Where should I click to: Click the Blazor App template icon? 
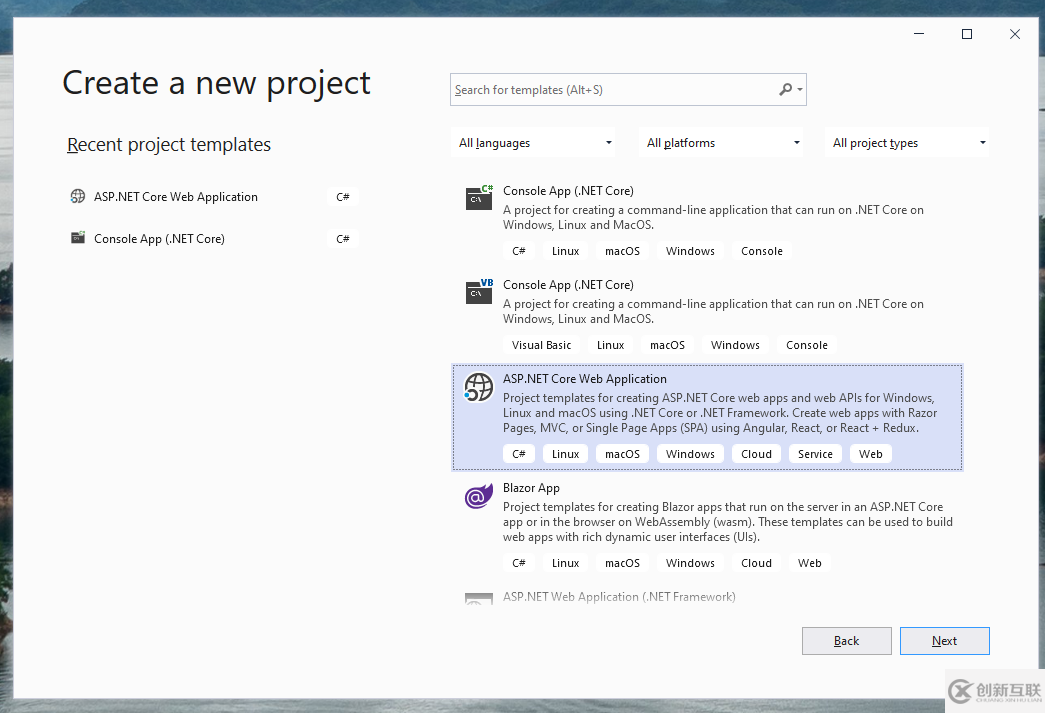point(479,496)
